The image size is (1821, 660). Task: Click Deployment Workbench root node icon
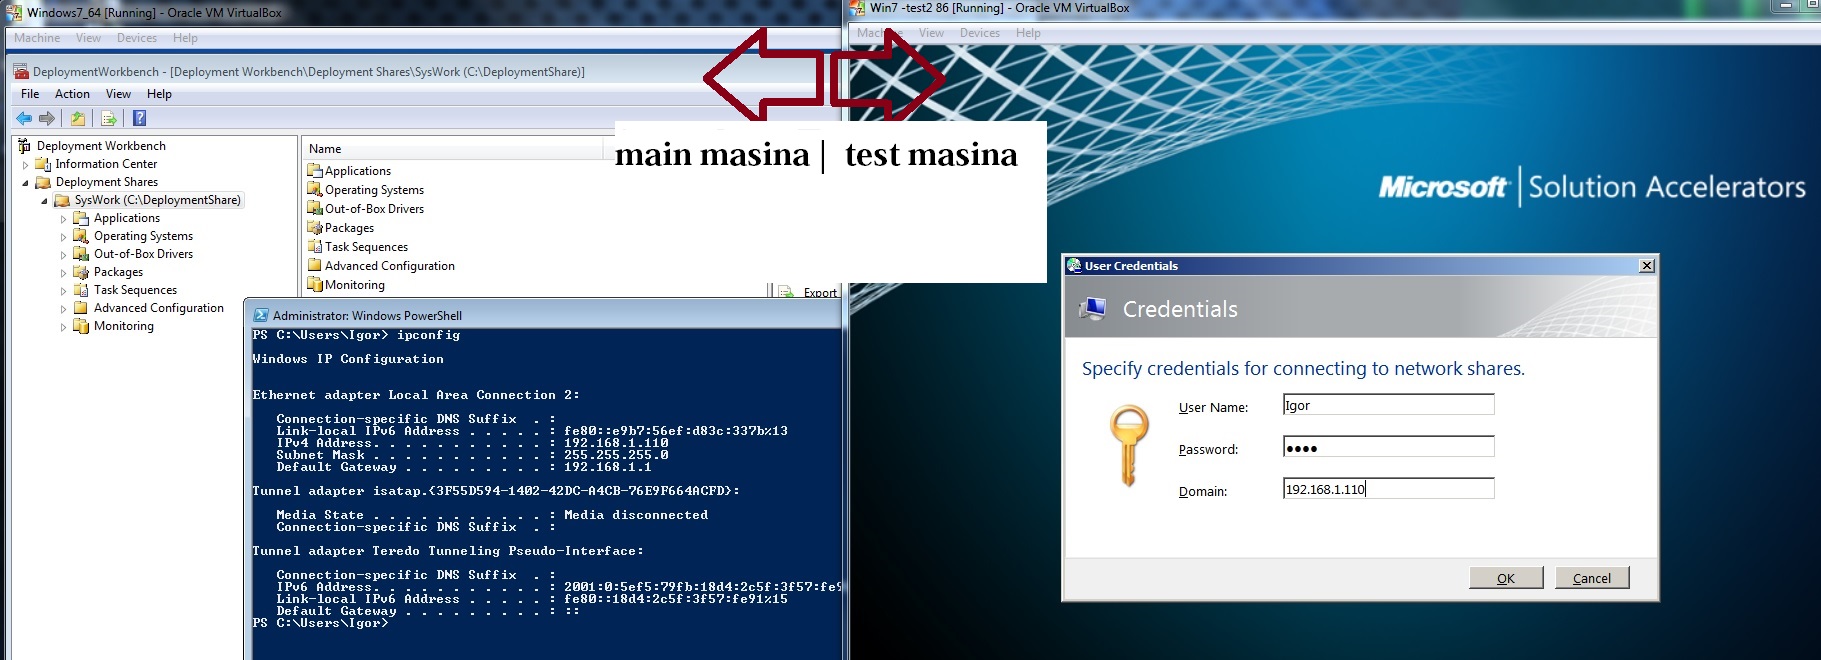tap(24, 146)
